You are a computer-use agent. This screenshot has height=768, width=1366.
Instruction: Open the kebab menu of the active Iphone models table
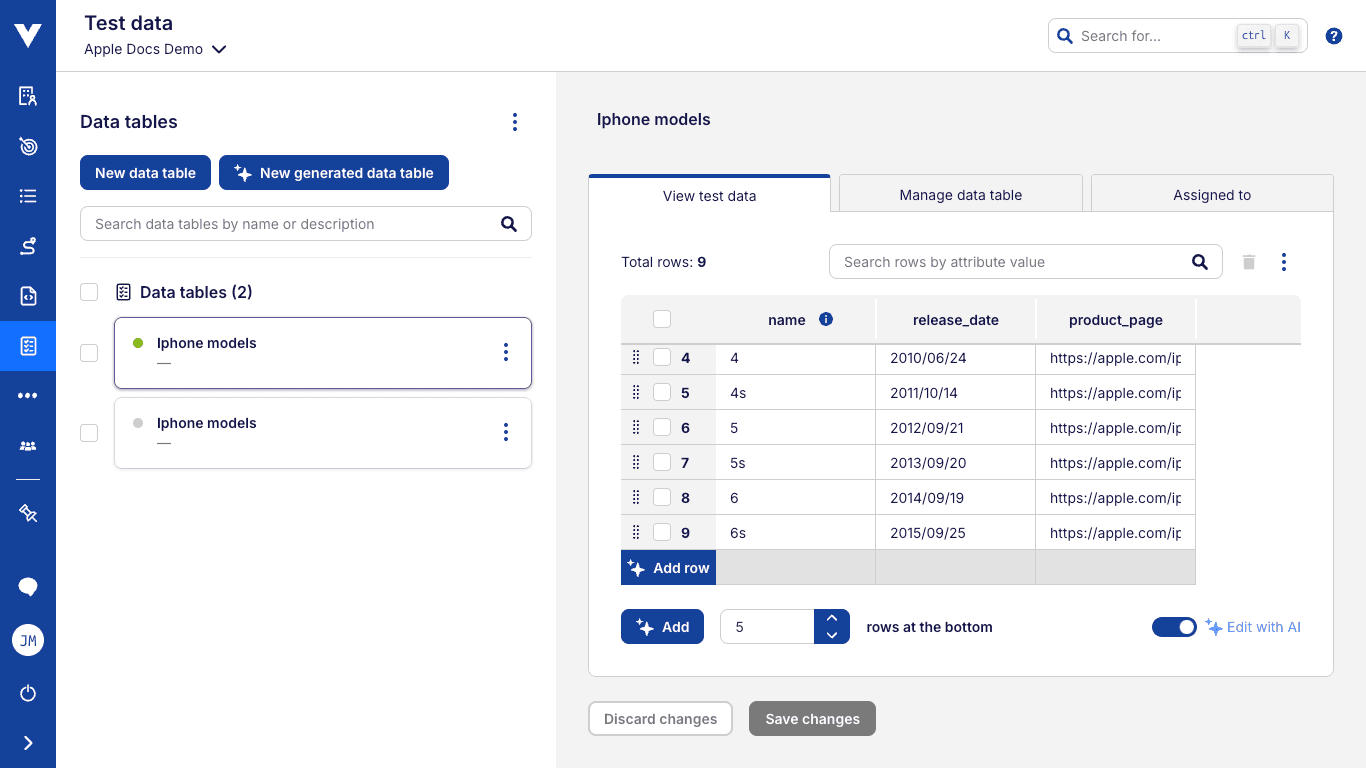[506, 352]
